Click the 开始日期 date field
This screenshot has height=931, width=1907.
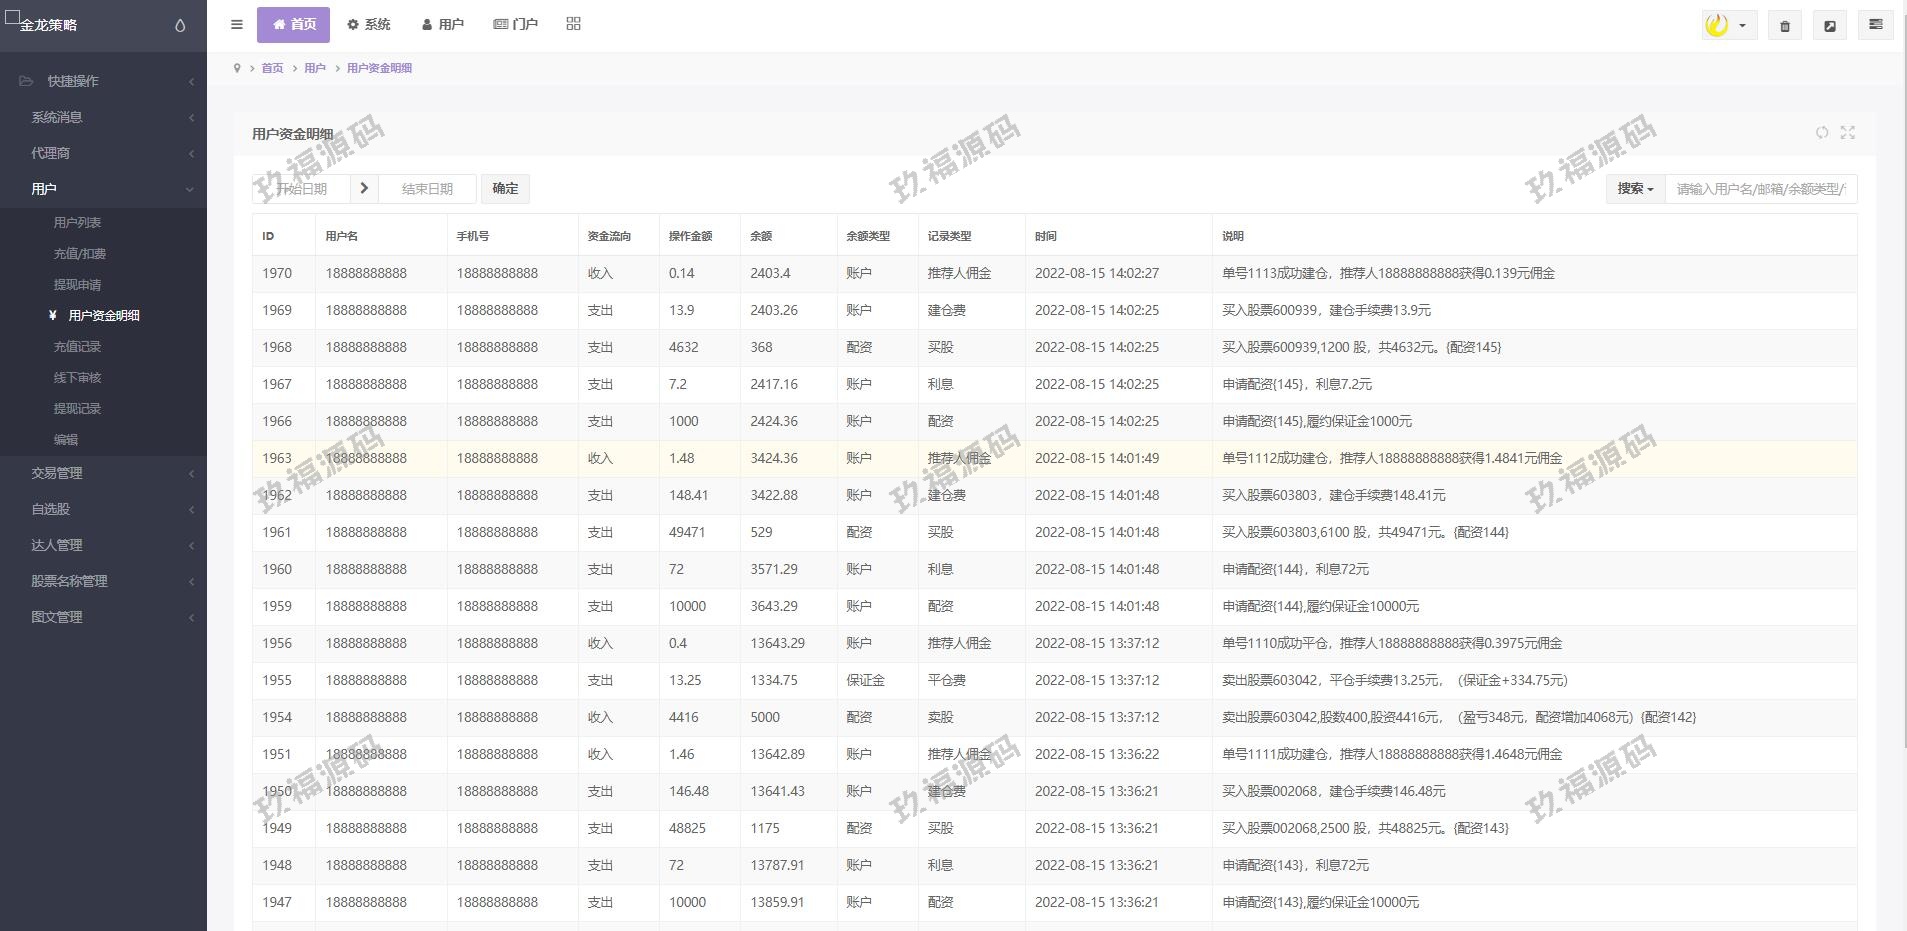[302, 189]
